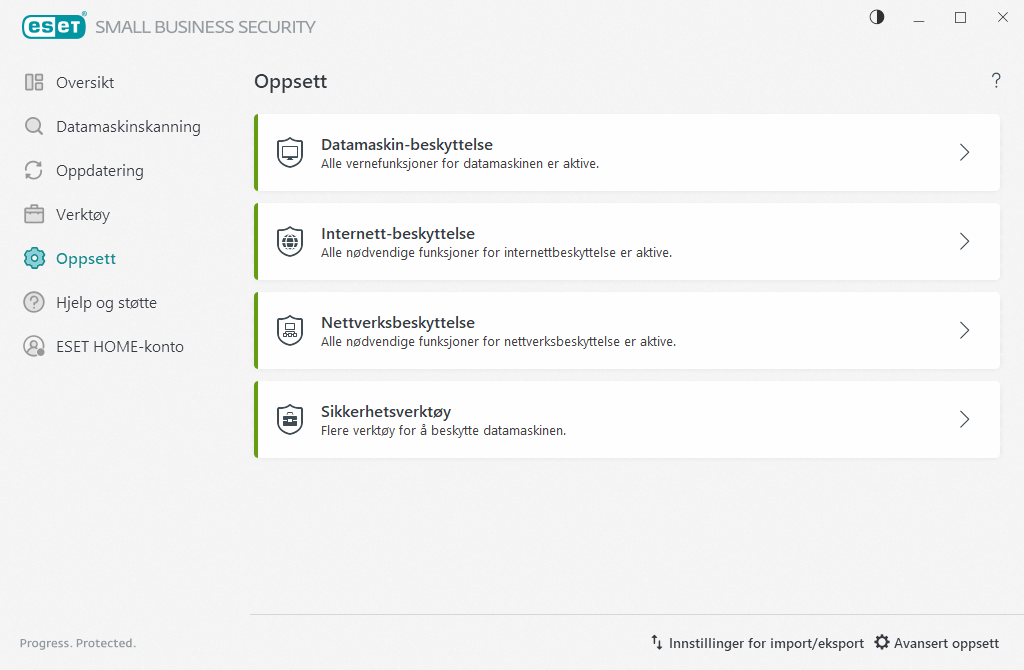Toggle the dark/light contrast theme button

[x=877, y=17]
